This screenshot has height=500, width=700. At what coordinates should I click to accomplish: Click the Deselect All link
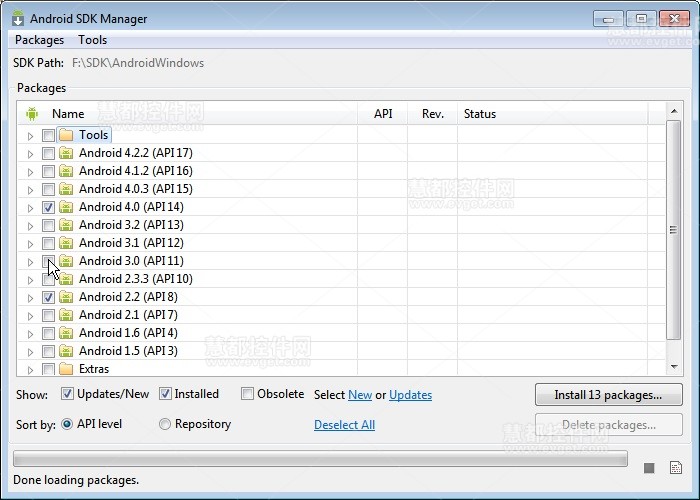pos(344,425)
